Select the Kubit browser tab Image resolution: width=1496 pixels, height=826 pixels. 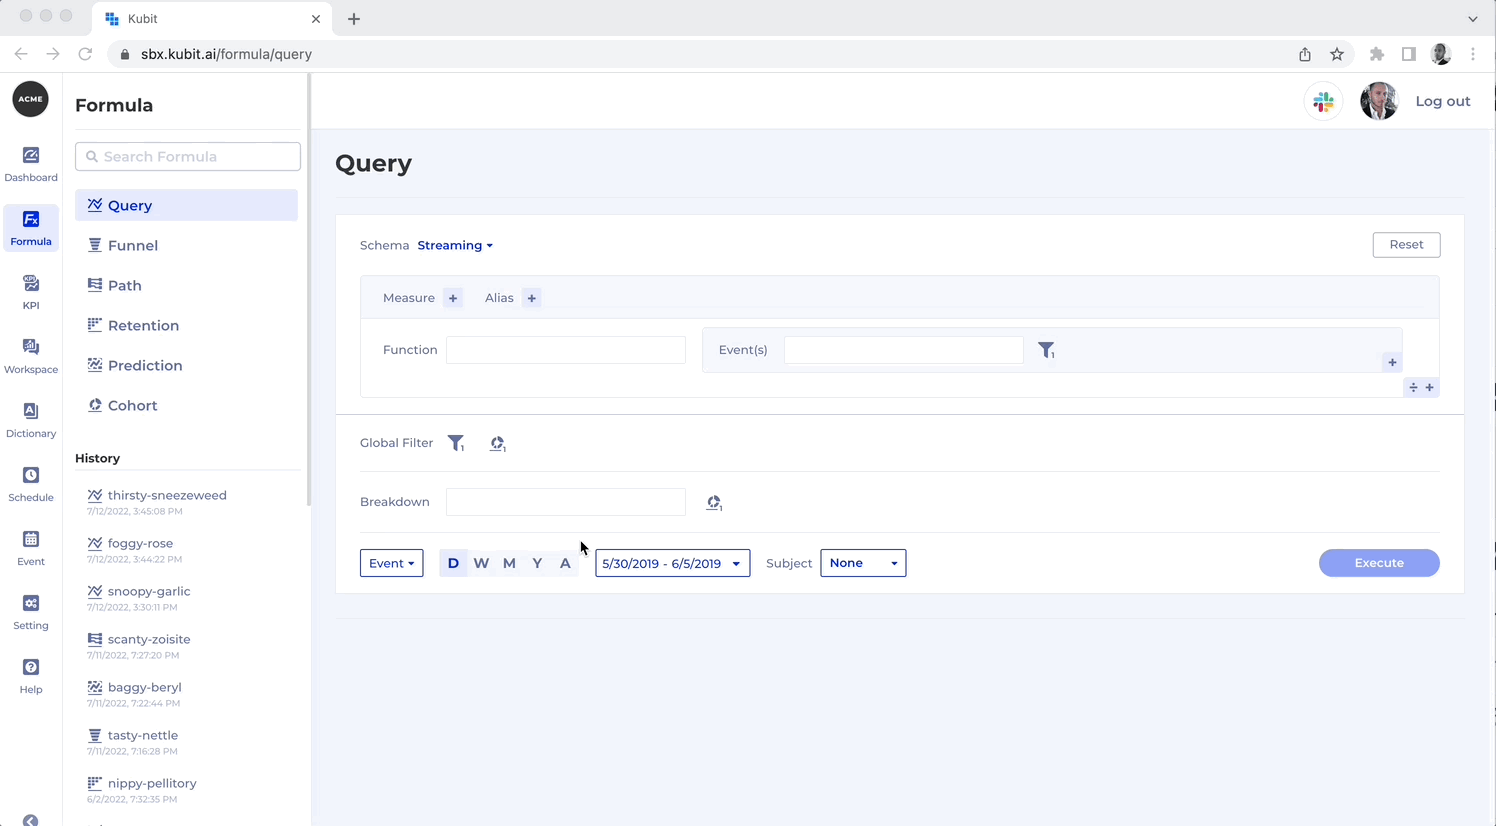click(x=212, y=19)
